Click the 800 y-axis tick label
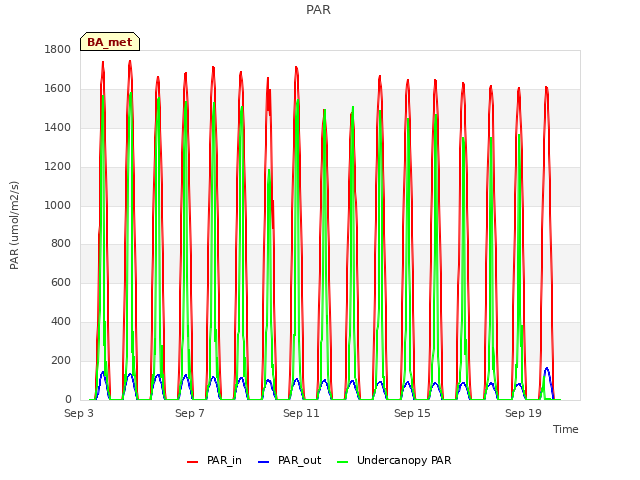640x480 pixels. point(61,244)
